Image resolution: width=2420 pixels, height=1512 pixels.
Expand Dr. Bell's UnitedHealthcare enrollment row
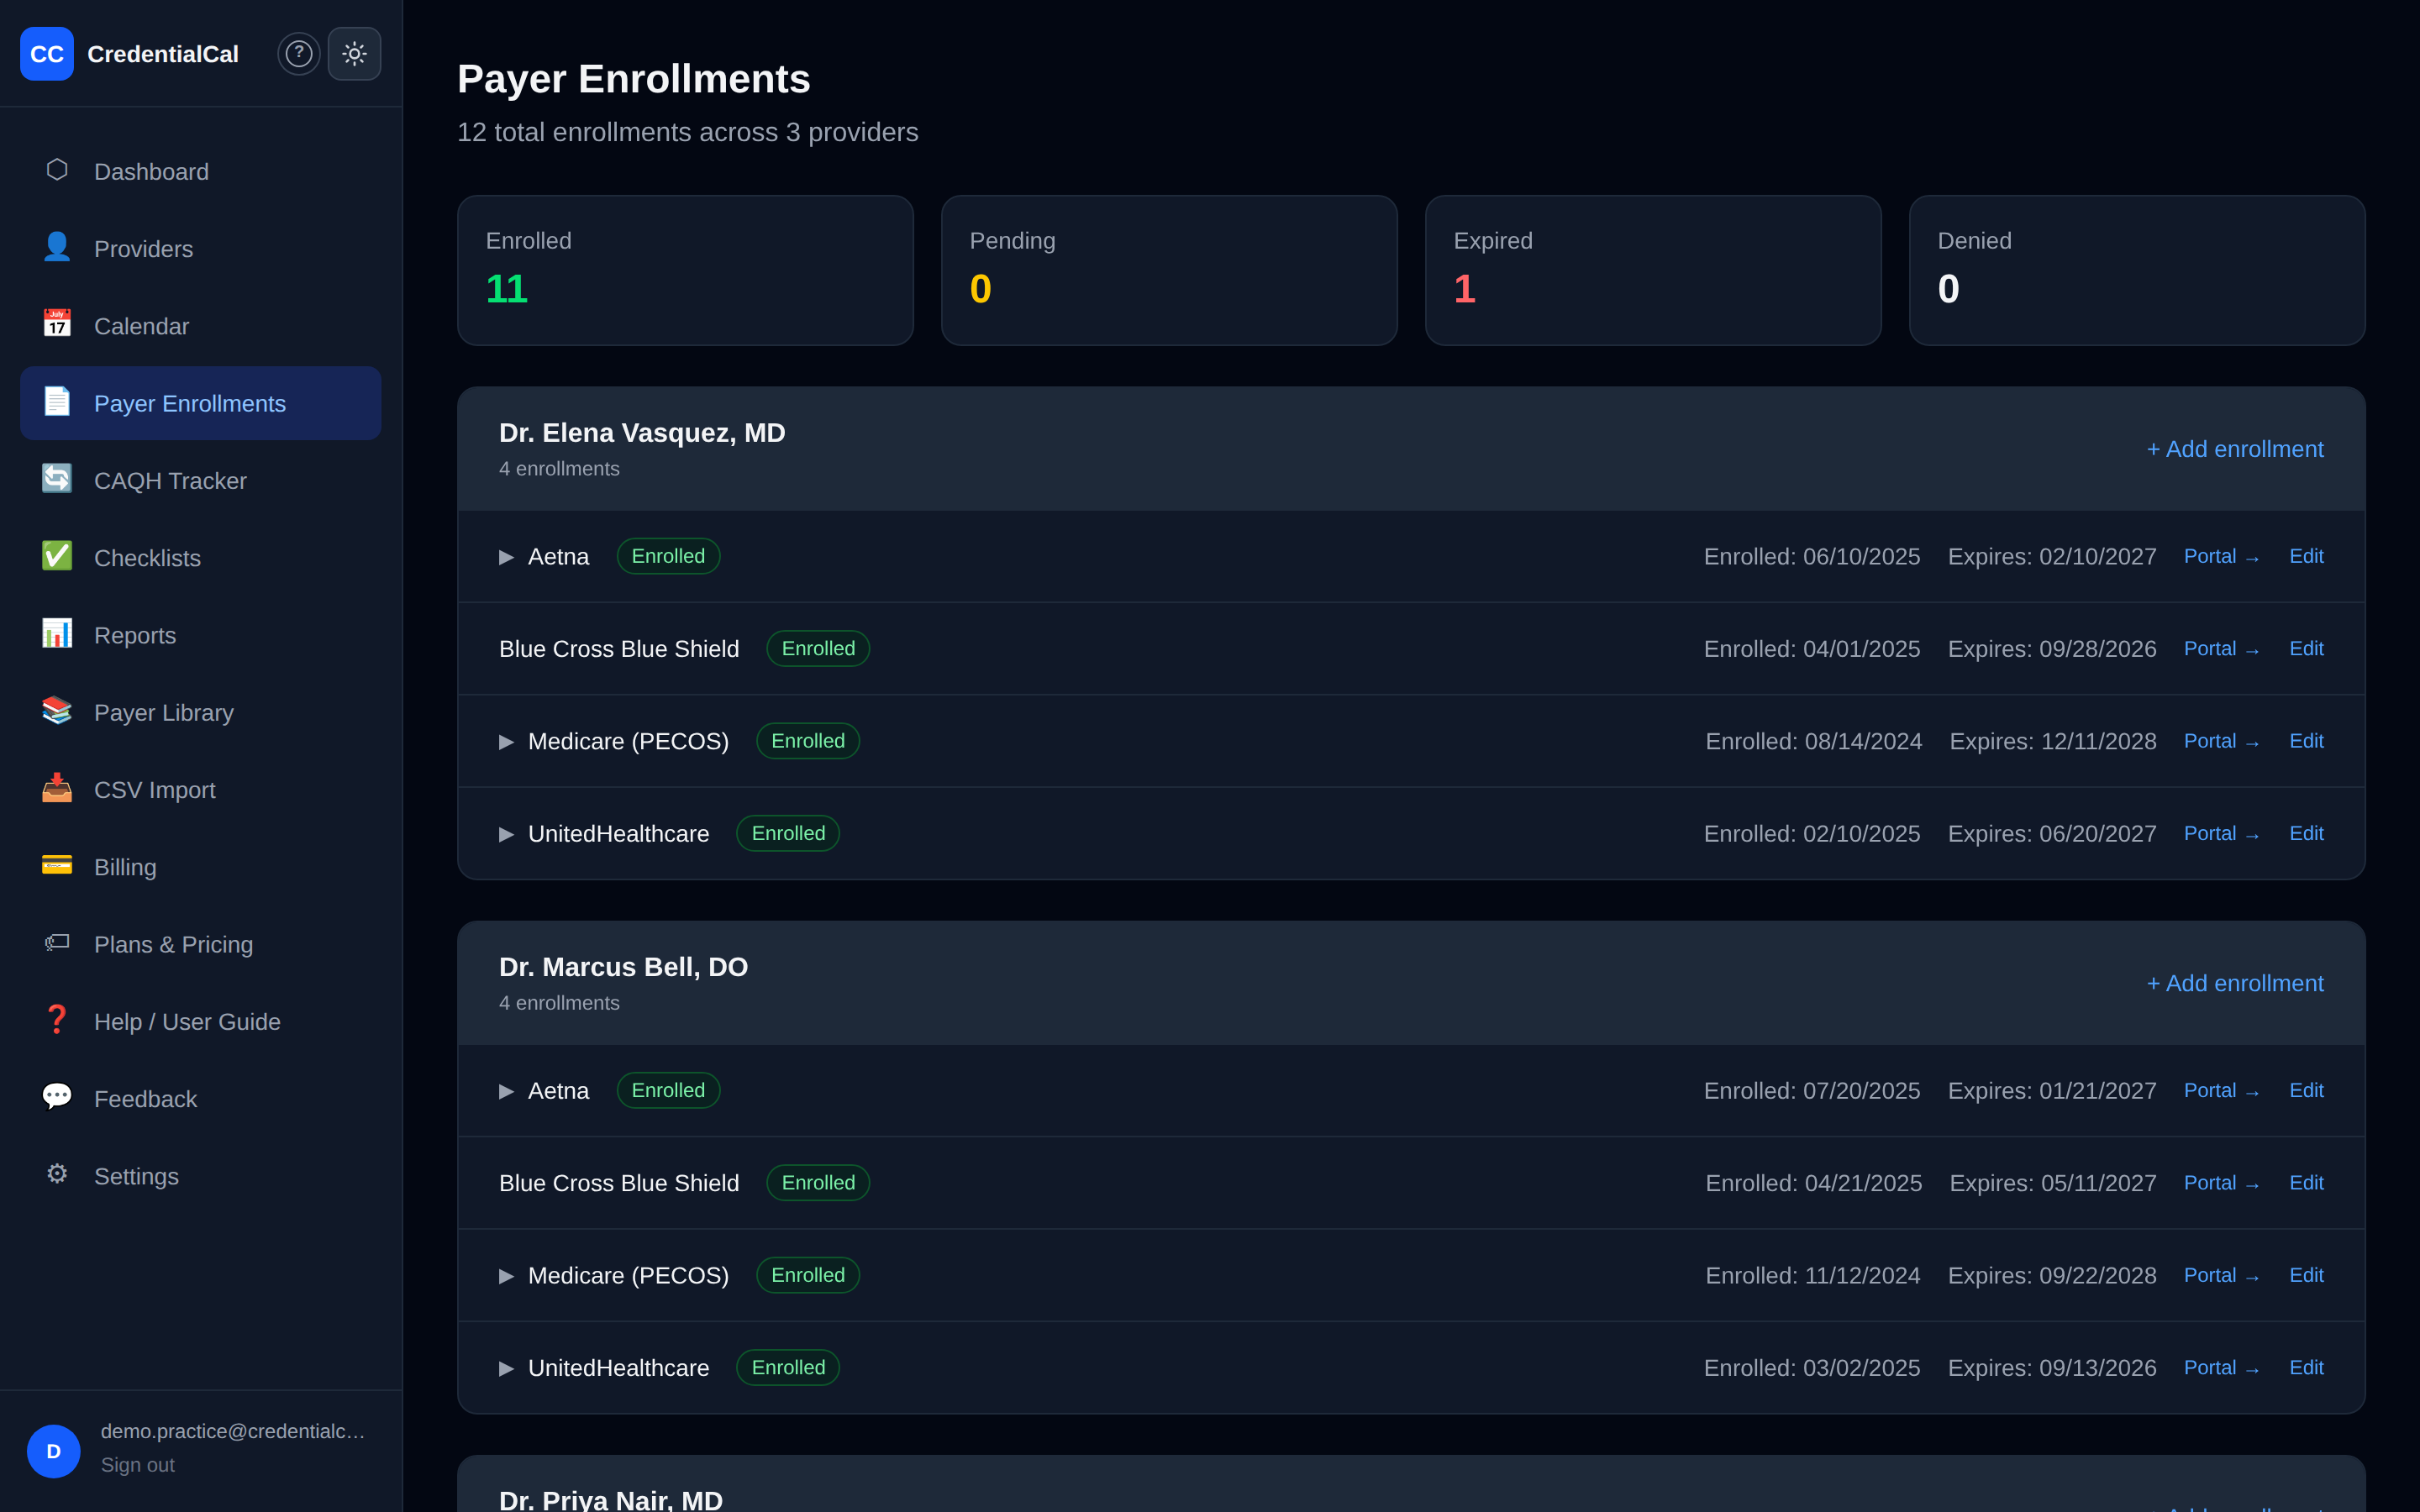506,1369
